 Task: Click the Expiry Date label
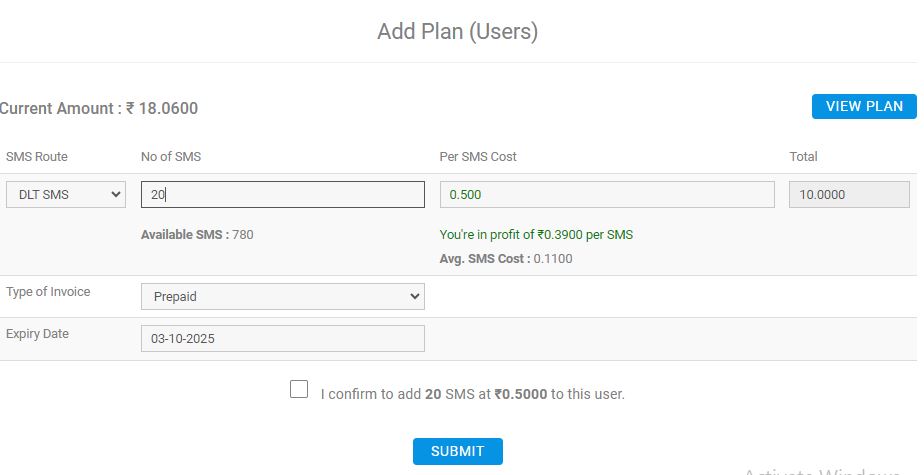pyautogui.click(x=37, y=334)
